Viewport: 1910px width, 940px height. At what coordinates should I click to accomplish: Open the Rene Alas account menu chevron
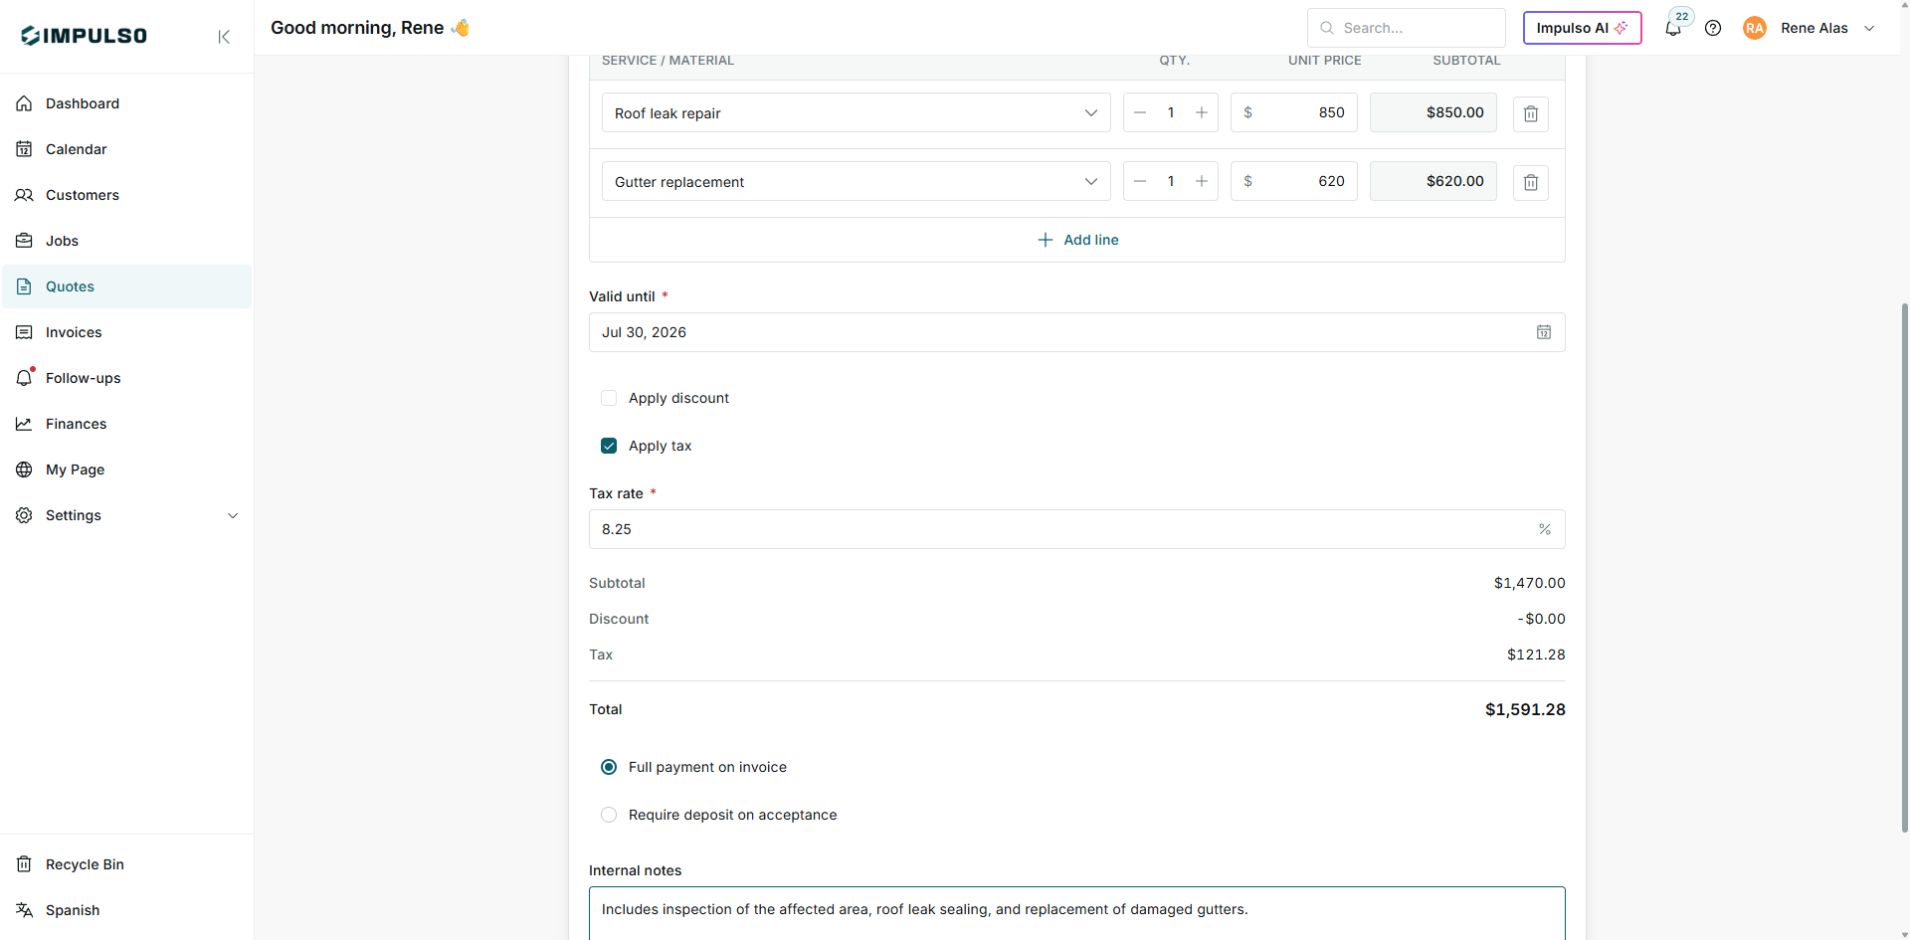[x=1869, y=28]
